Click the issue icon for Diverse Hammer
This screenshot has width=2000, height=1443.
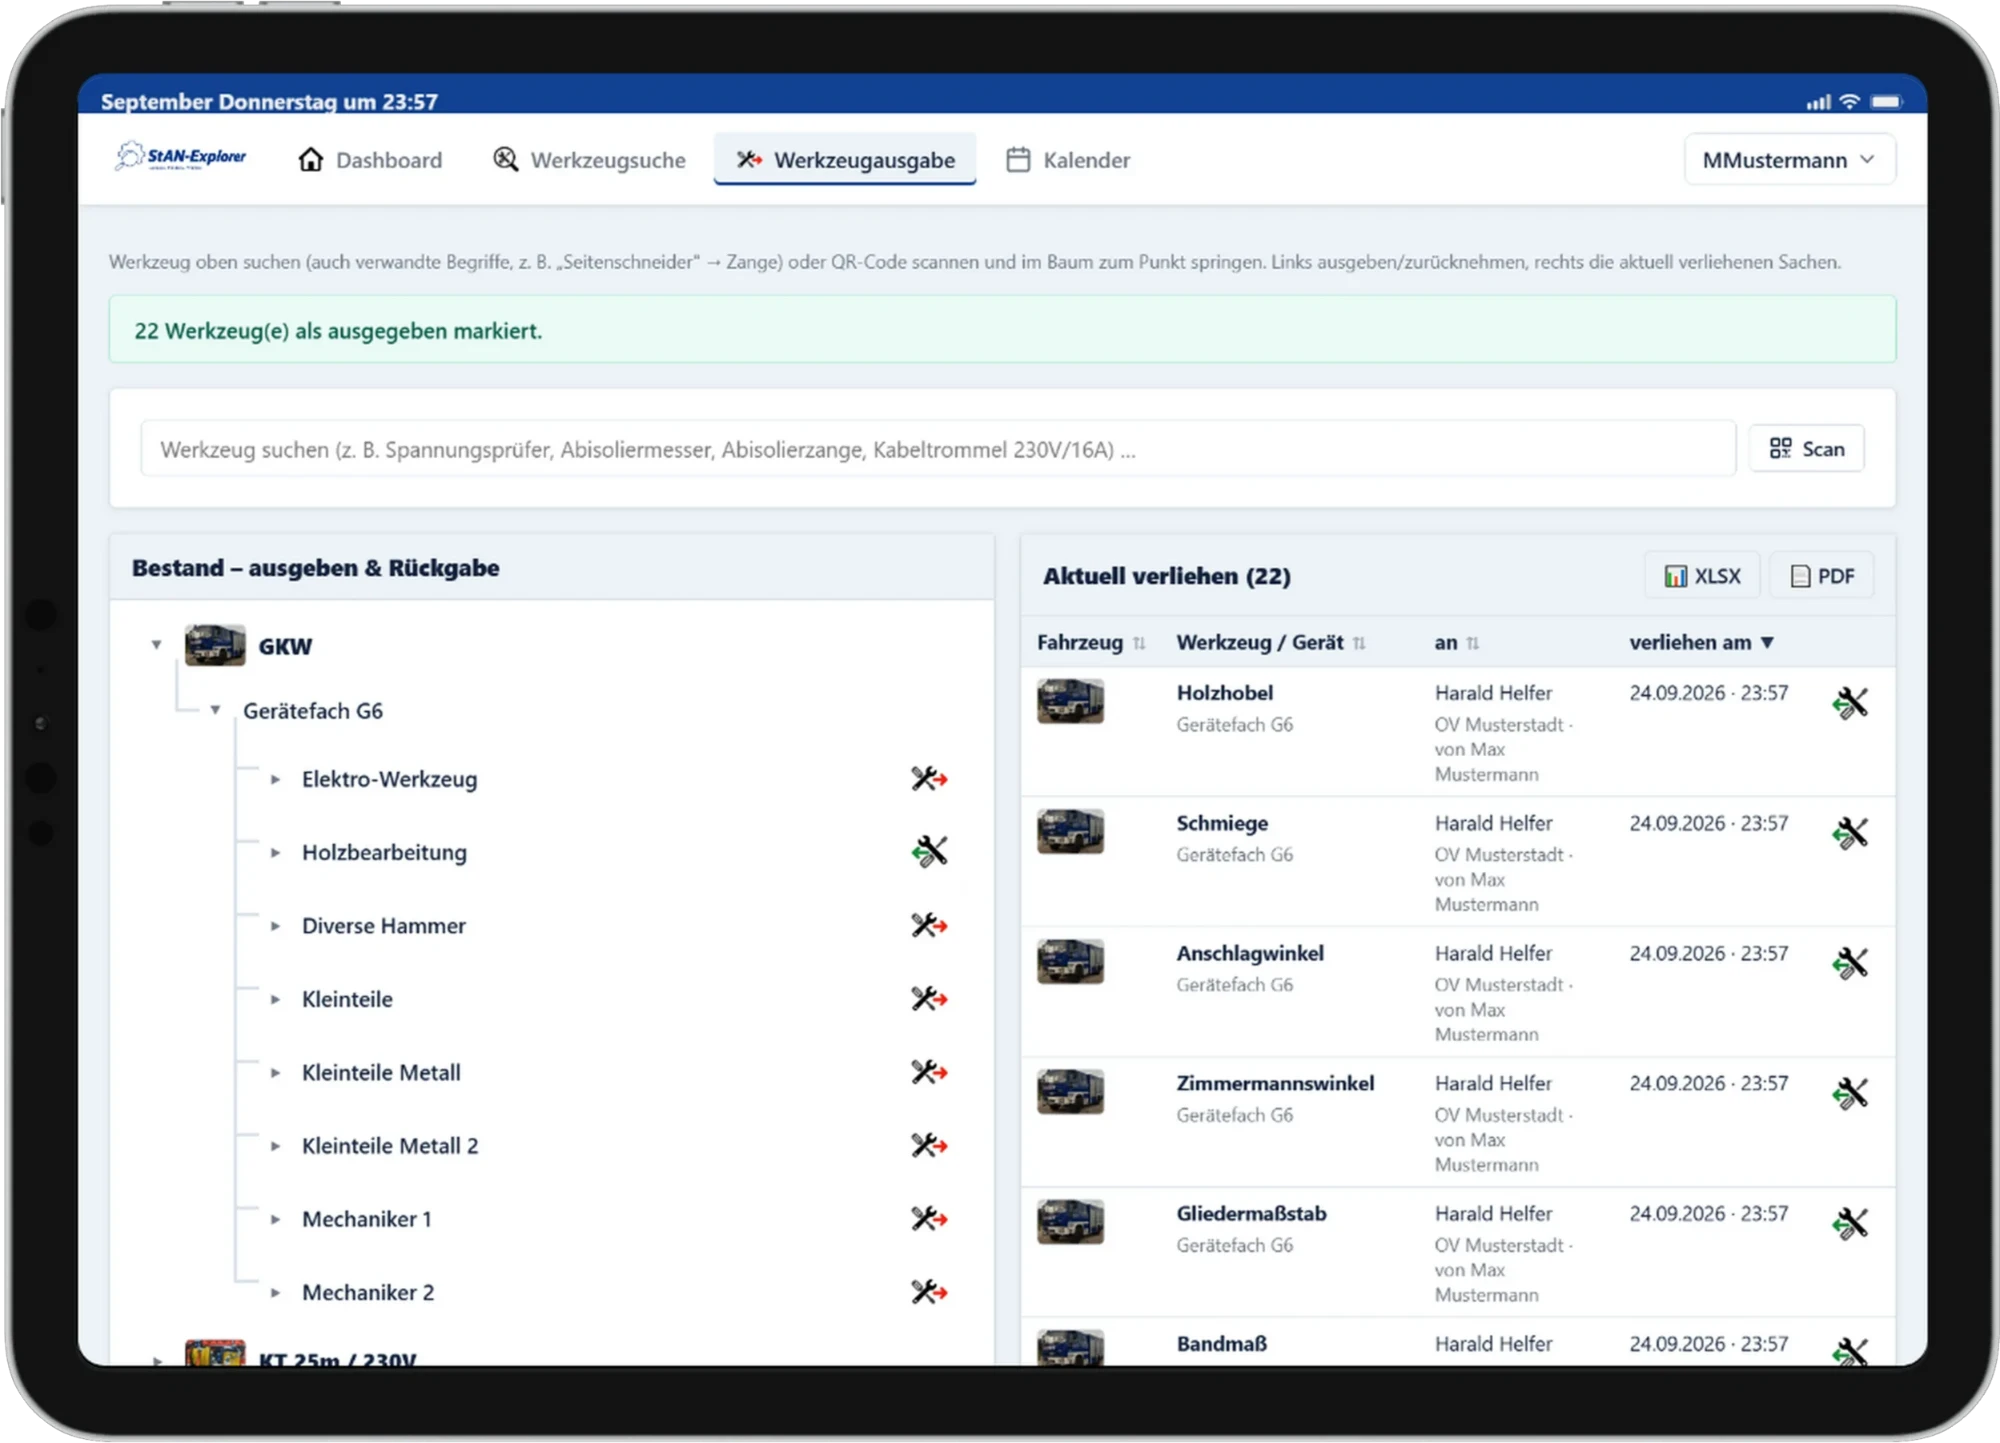click(x=929, y=925)
